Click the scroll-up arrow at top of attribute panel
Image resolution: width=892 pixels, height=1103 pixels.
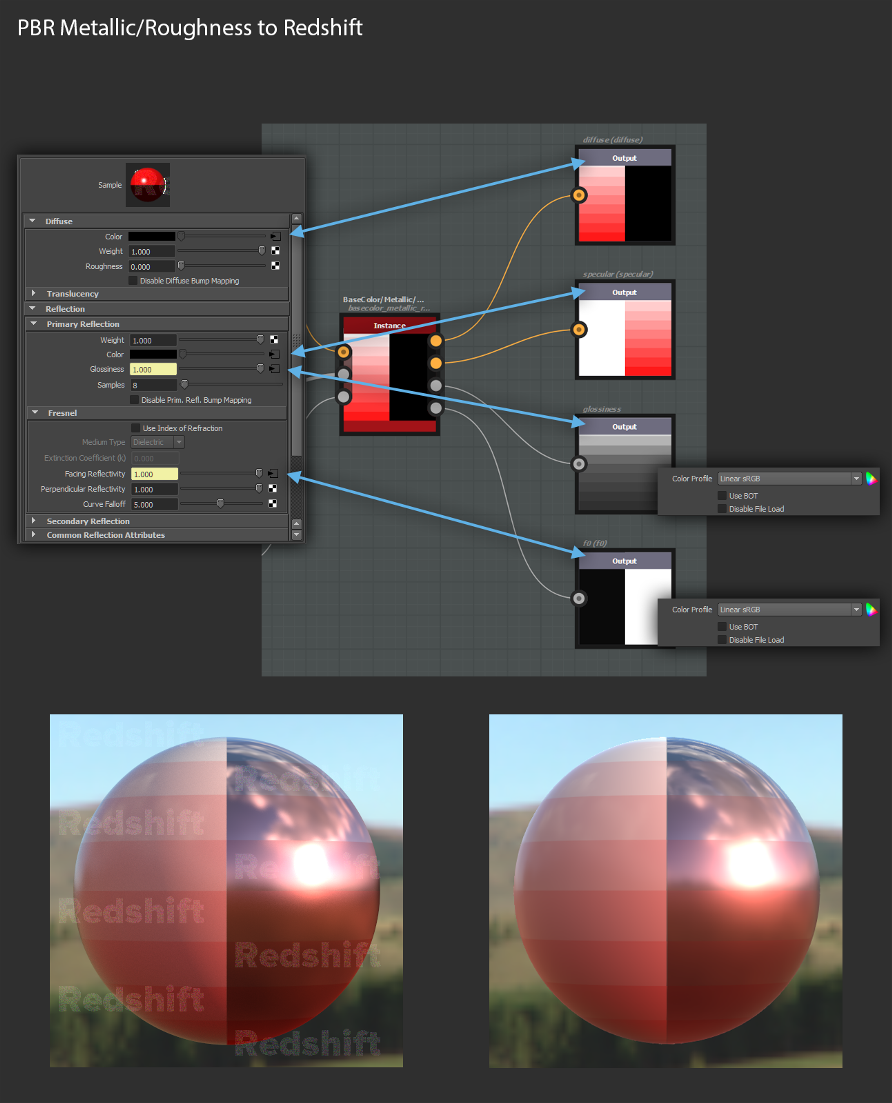[x=296, y=219]
